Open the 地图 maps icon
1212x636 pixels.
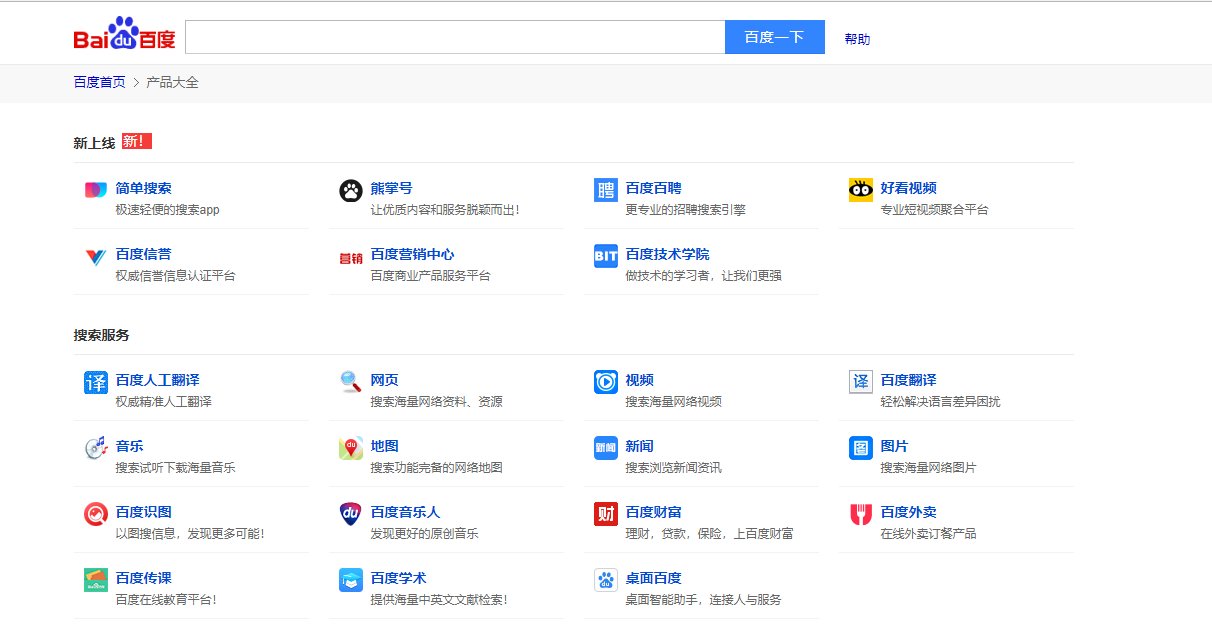click(351, 446)
